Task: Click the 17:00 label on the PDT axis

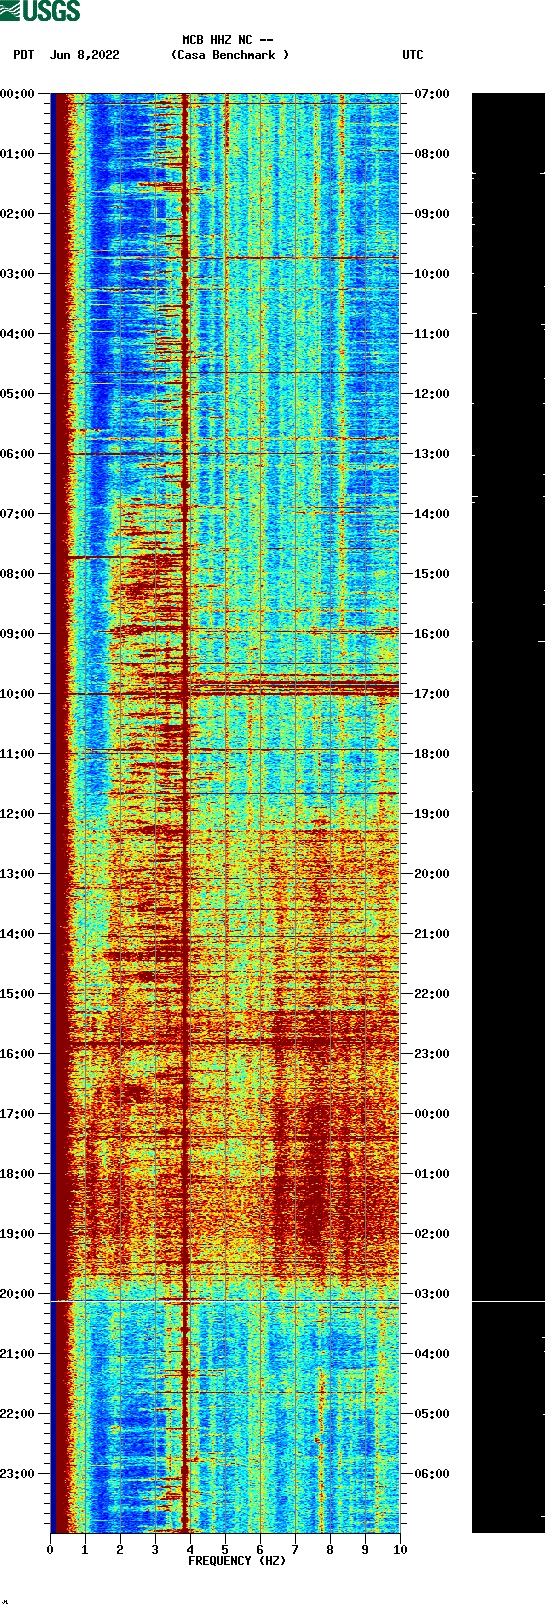Action: tap(17, 1114)
